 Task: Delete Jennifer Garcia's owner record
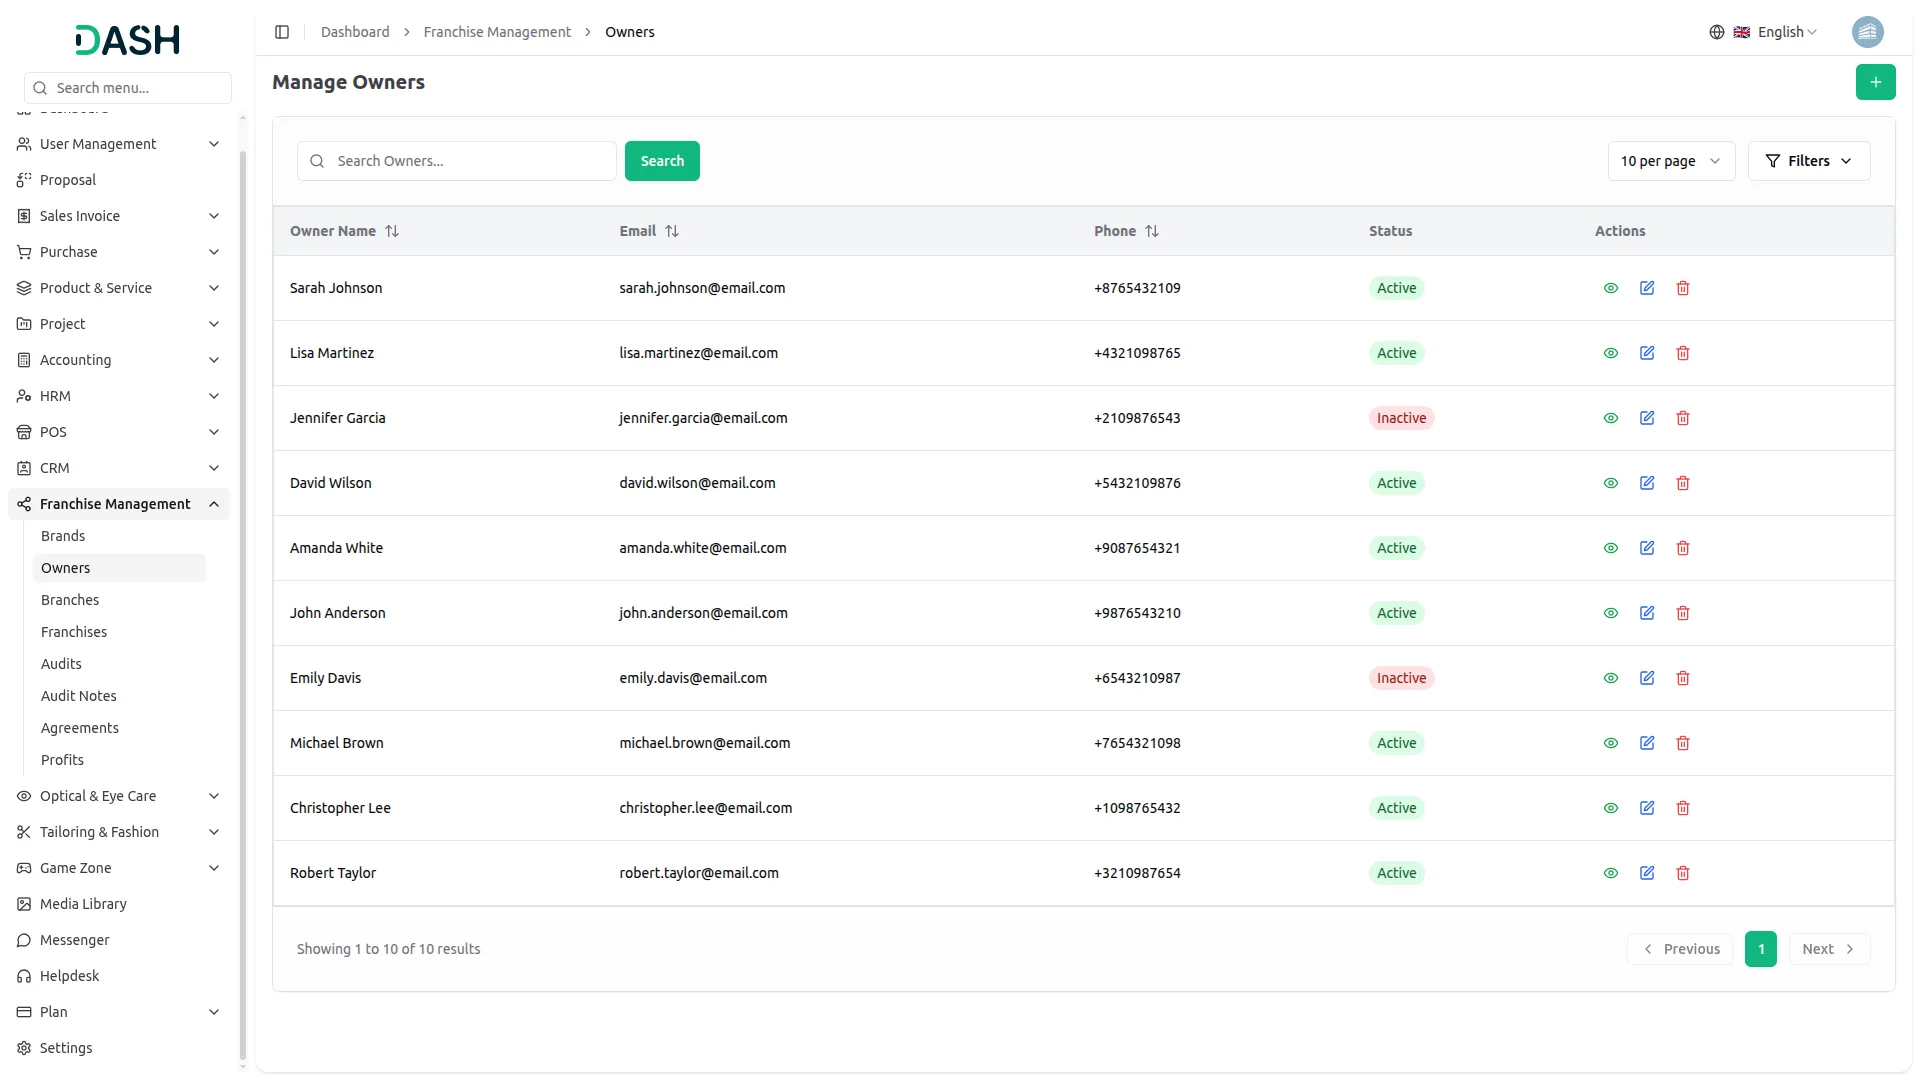tap(1682, 418)
